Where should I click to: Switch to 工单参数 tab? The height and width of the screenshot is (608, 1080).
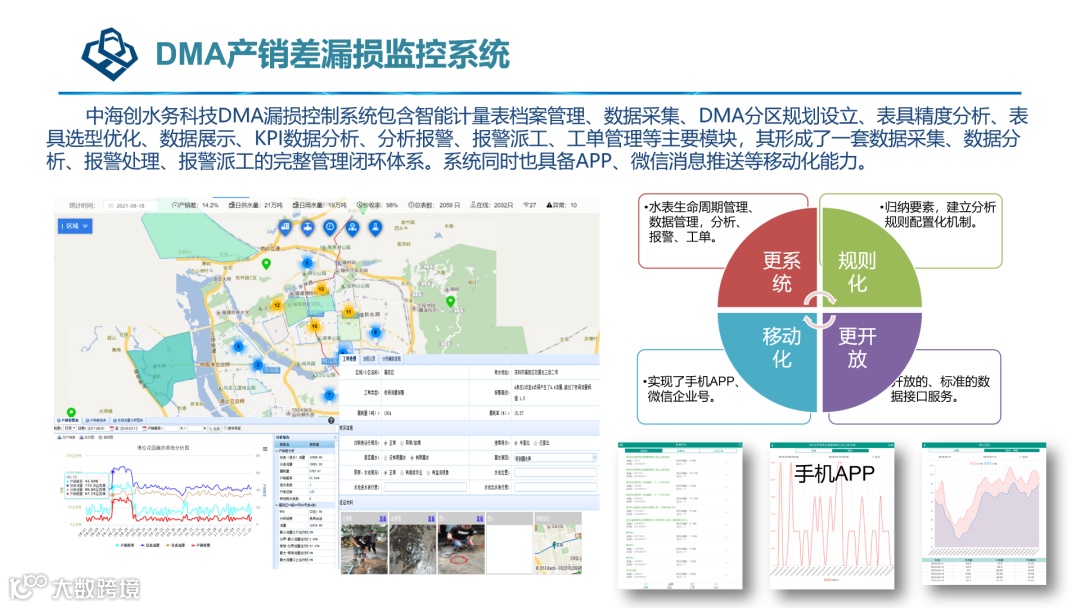tap(350, 359)
